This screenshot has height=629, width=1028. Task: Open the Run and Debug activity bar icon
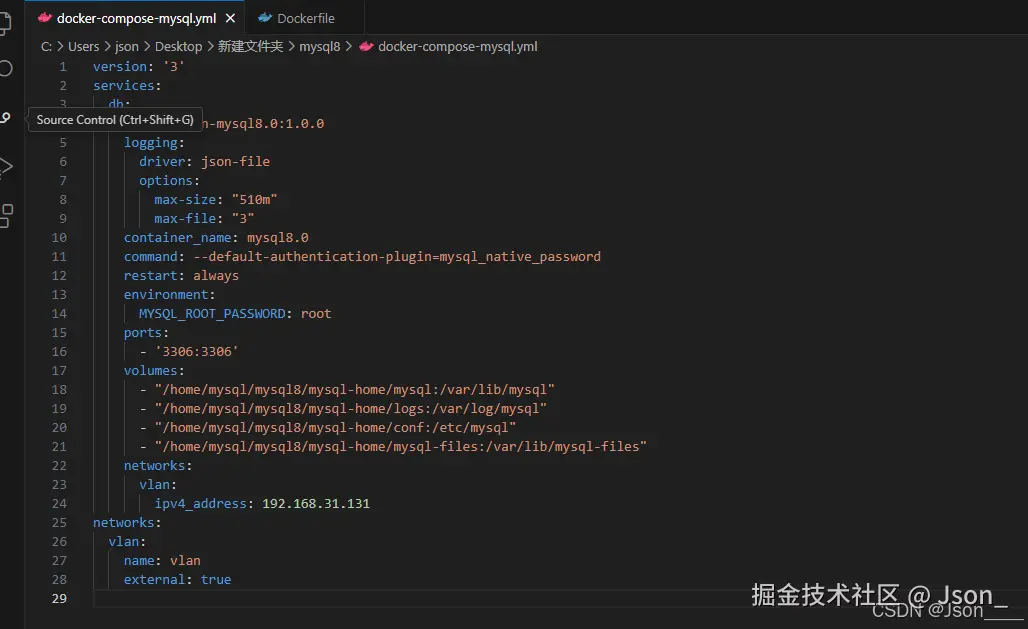click(x=6, y=167)
